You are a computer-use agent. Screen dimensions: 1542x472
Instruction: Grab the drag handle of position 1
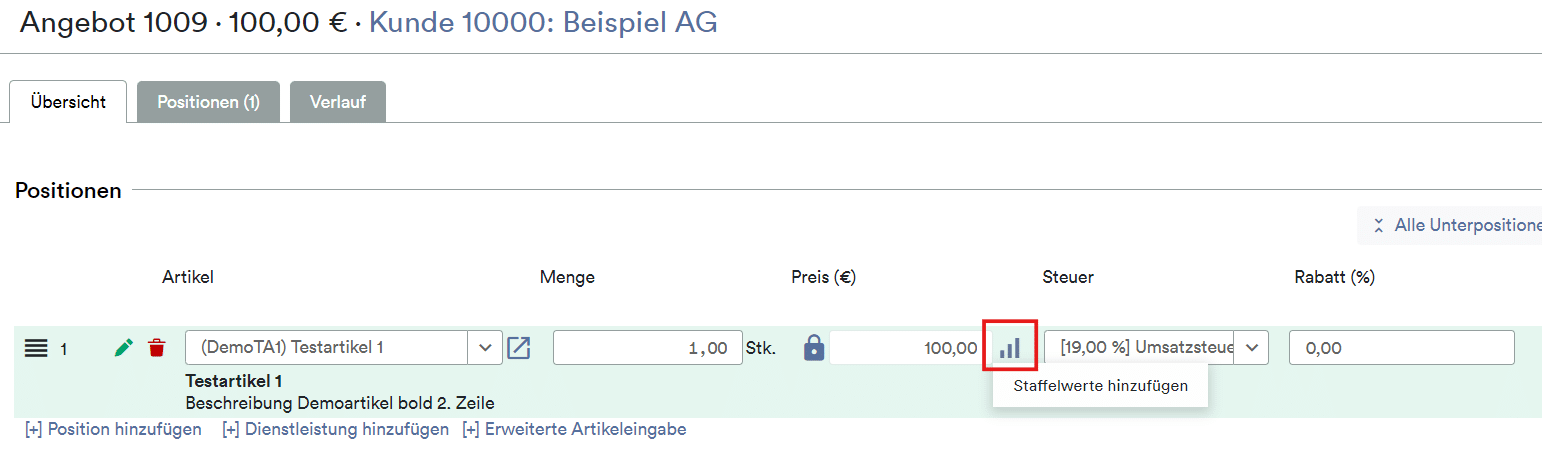click(36, 348)
